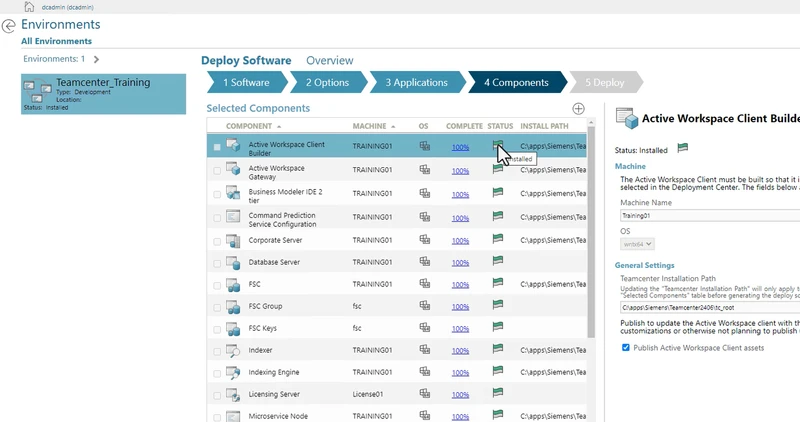Select the Microservice Node row text
The height and width of the screenshot is (422, 800).
[278, 416]
